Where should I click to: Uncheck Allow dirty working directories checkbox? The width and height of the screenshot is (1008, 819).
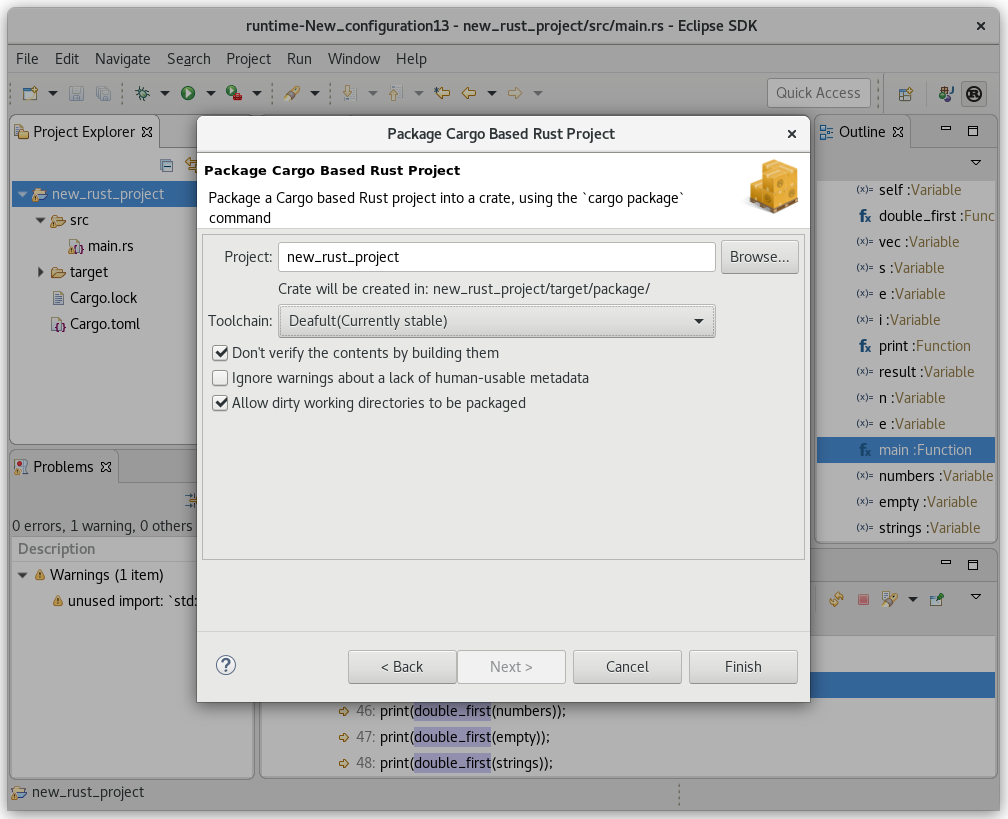coord(220,403)
